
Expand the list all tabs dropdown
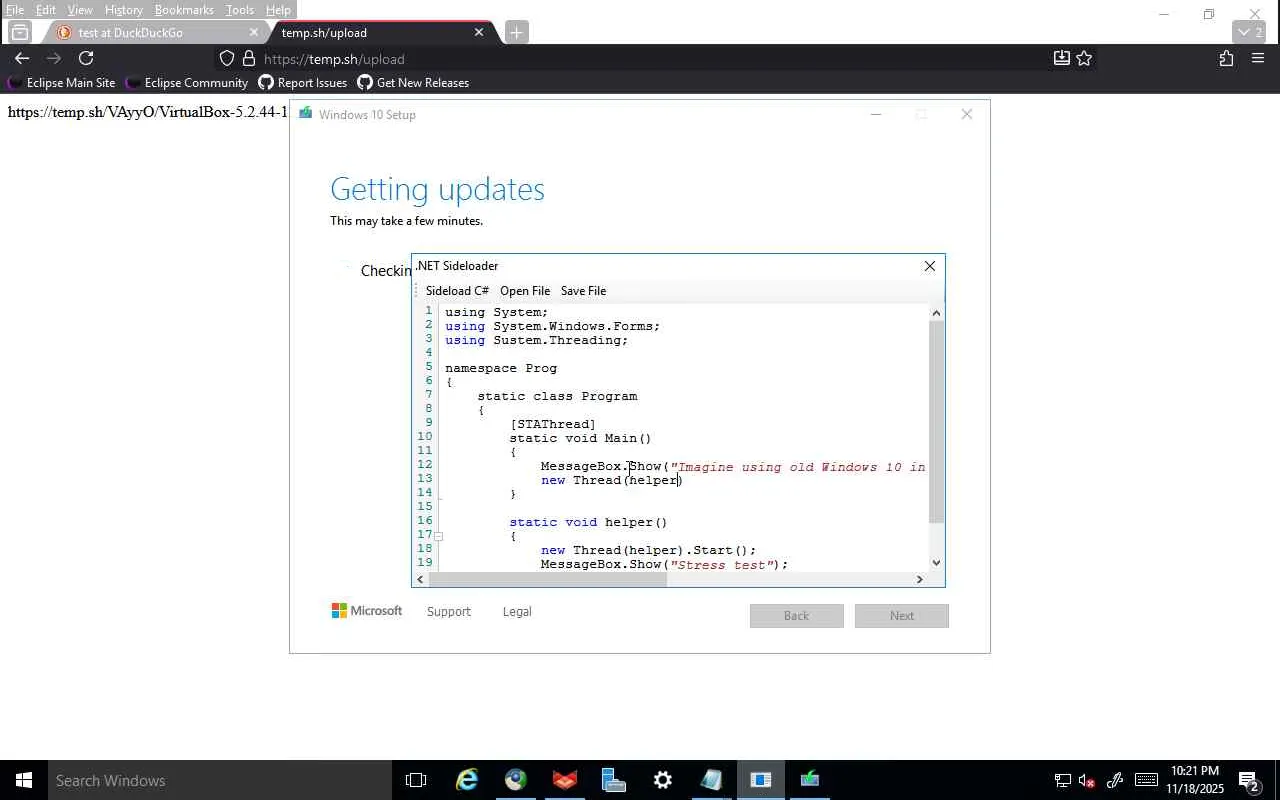pos(1251,32)
